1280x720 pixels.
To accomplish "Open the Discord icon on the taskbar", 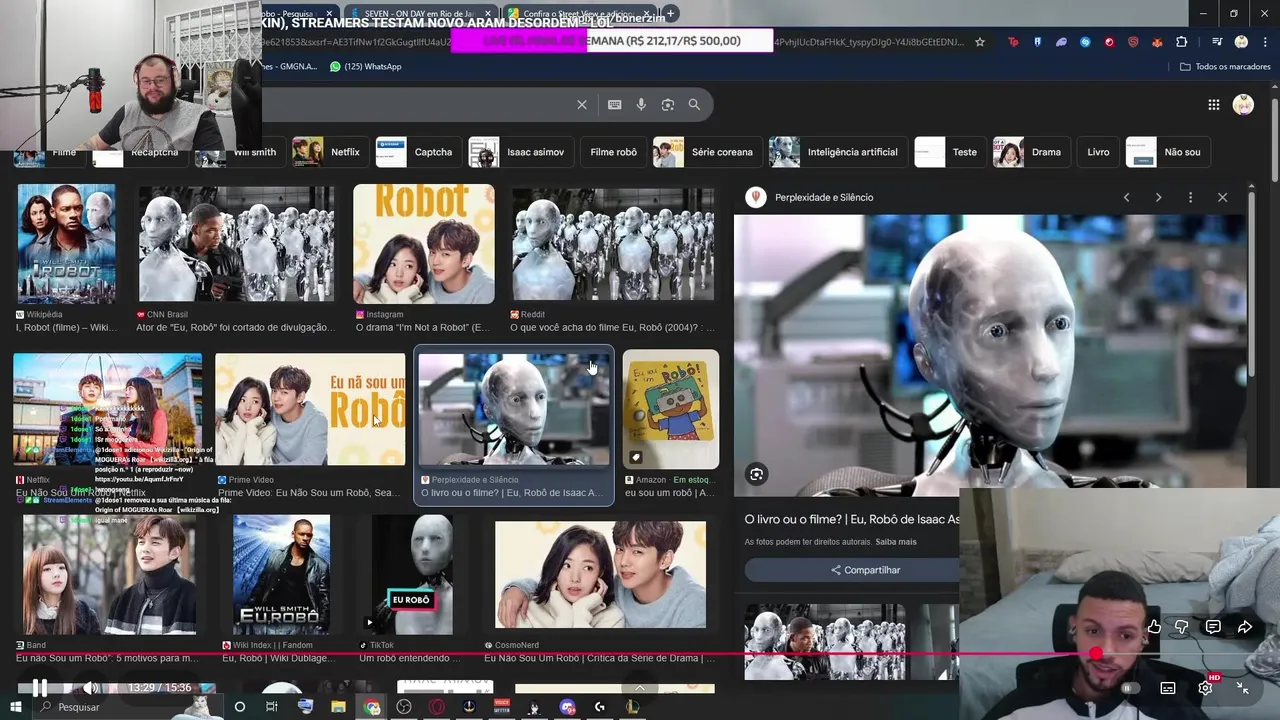I will [x=567, y=707].
